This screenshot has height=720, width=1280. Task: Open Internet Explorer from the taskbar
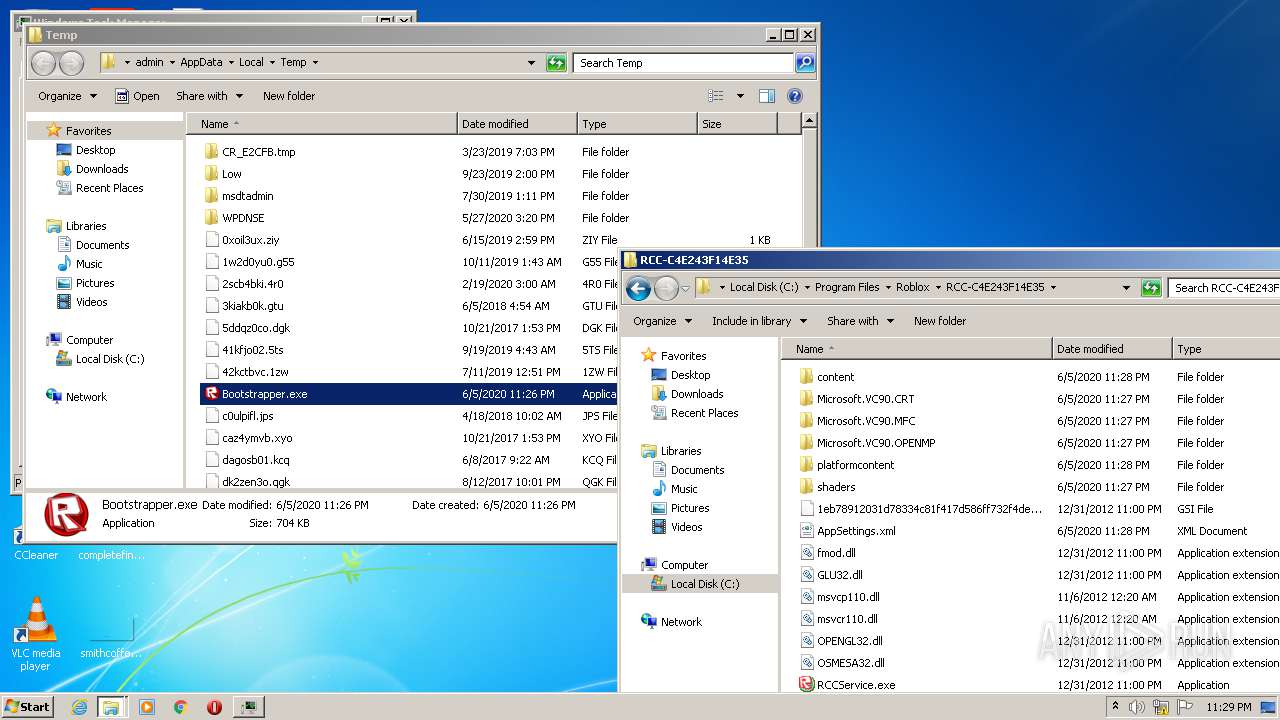pos(80,707)
